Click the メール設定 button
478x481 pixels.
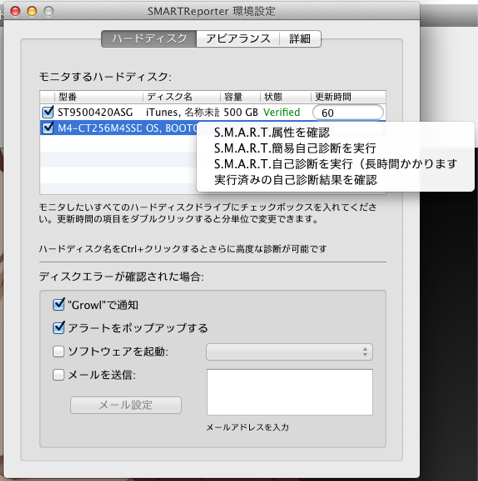(126, 405)
